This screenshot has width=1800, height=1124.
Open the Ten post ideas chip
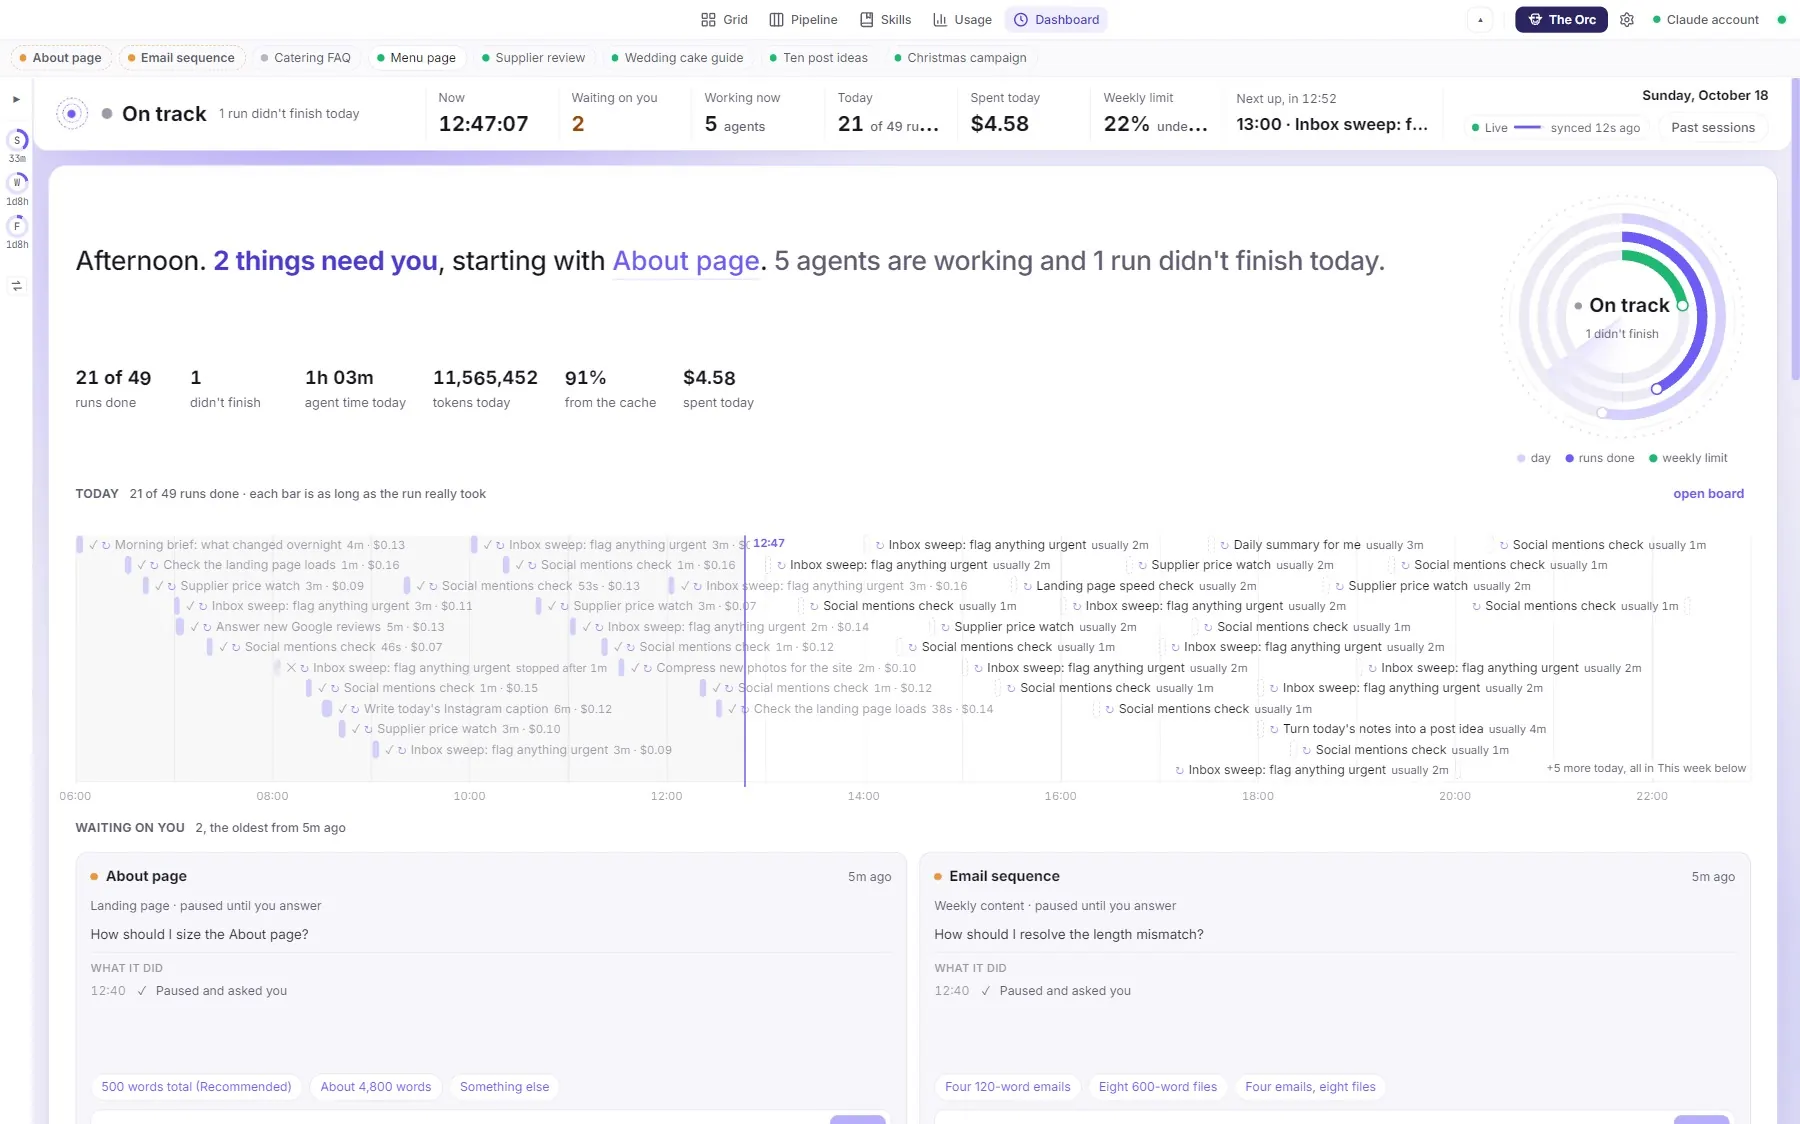coord(818,57)
